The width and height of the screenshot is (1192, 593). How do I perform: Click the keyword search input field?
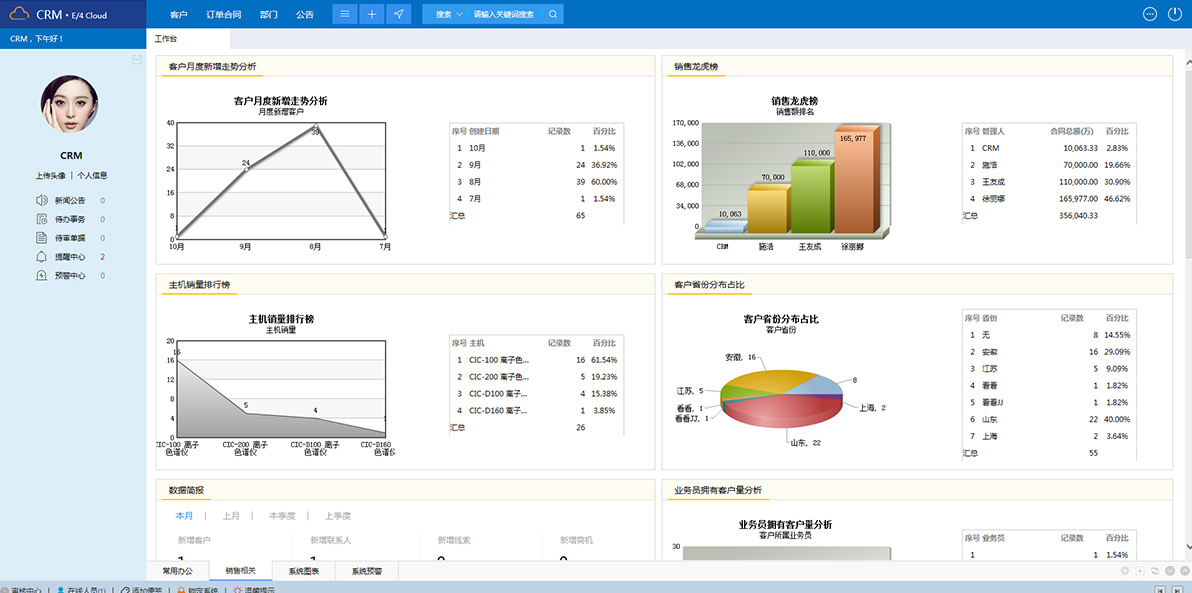coord(505,14)
